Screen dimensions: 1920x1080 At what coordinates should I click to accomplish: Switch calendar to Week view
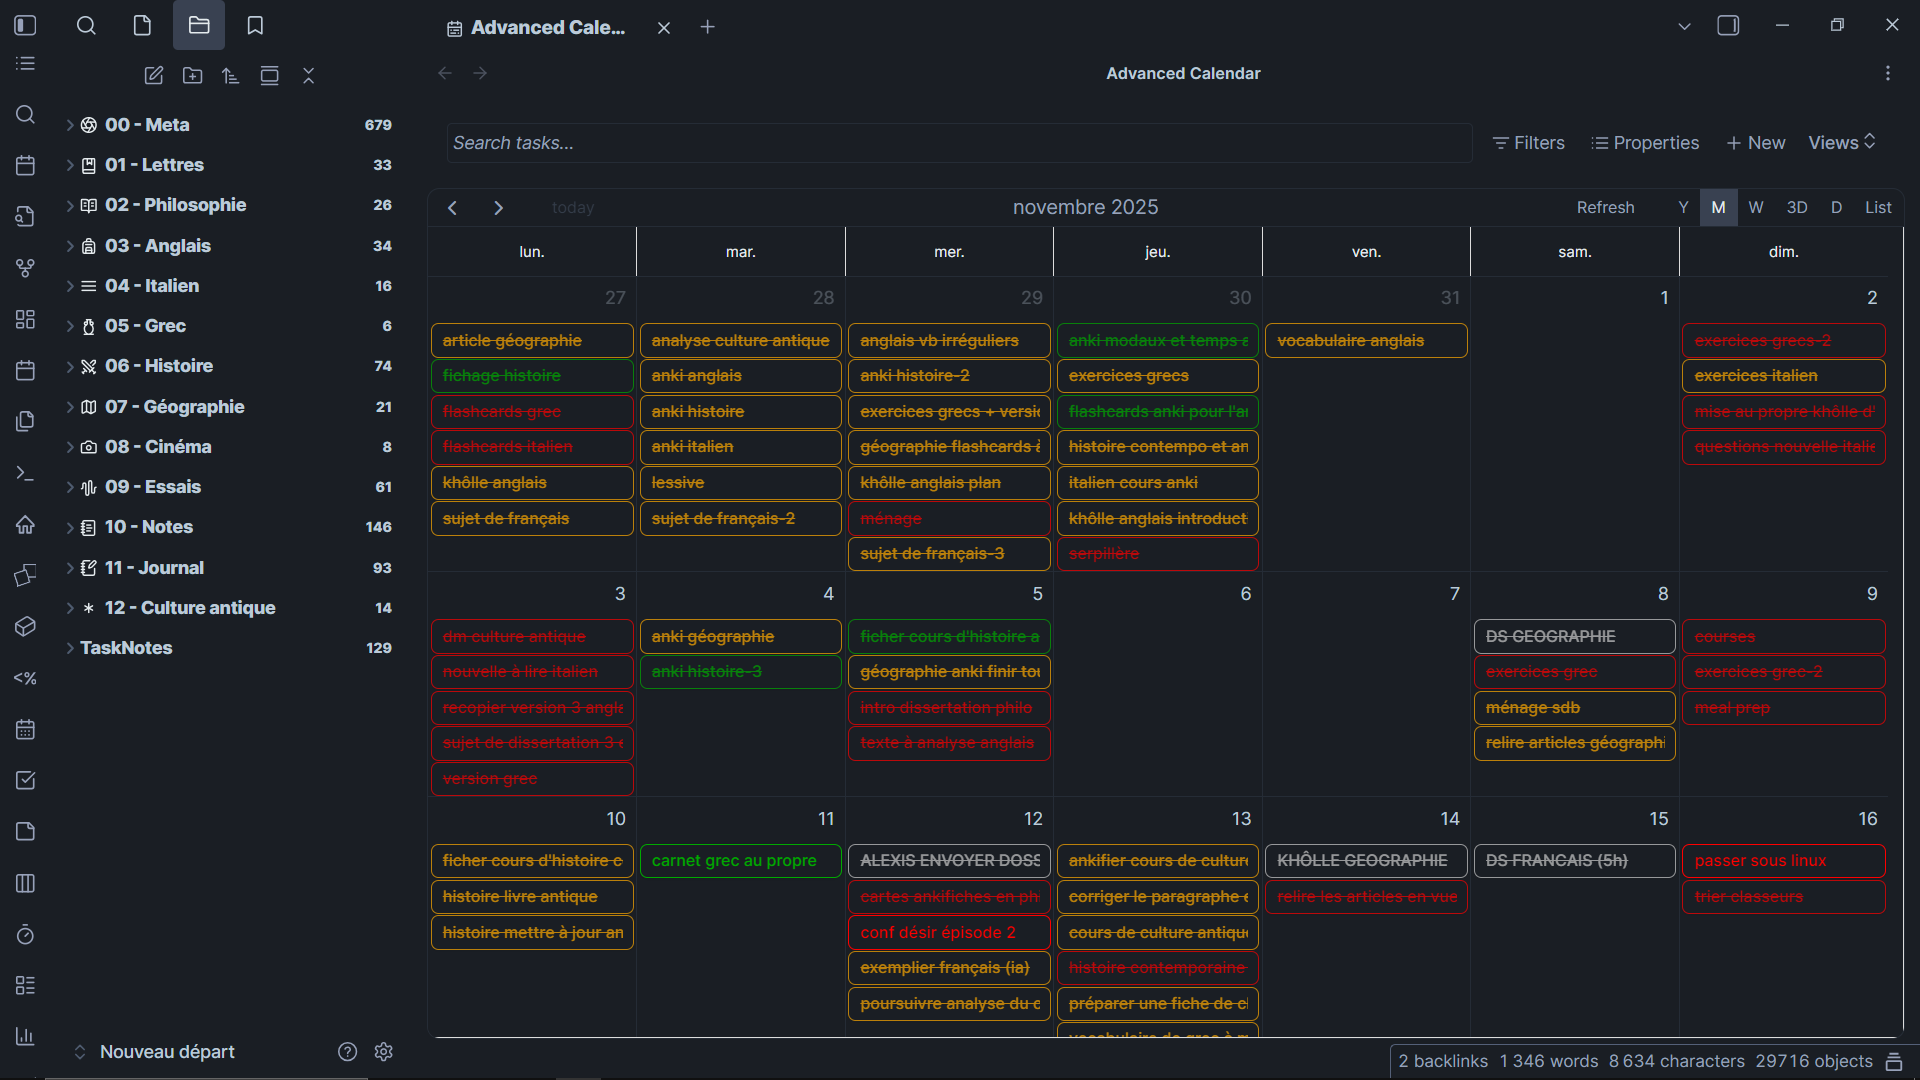[x=1756, y=208]
